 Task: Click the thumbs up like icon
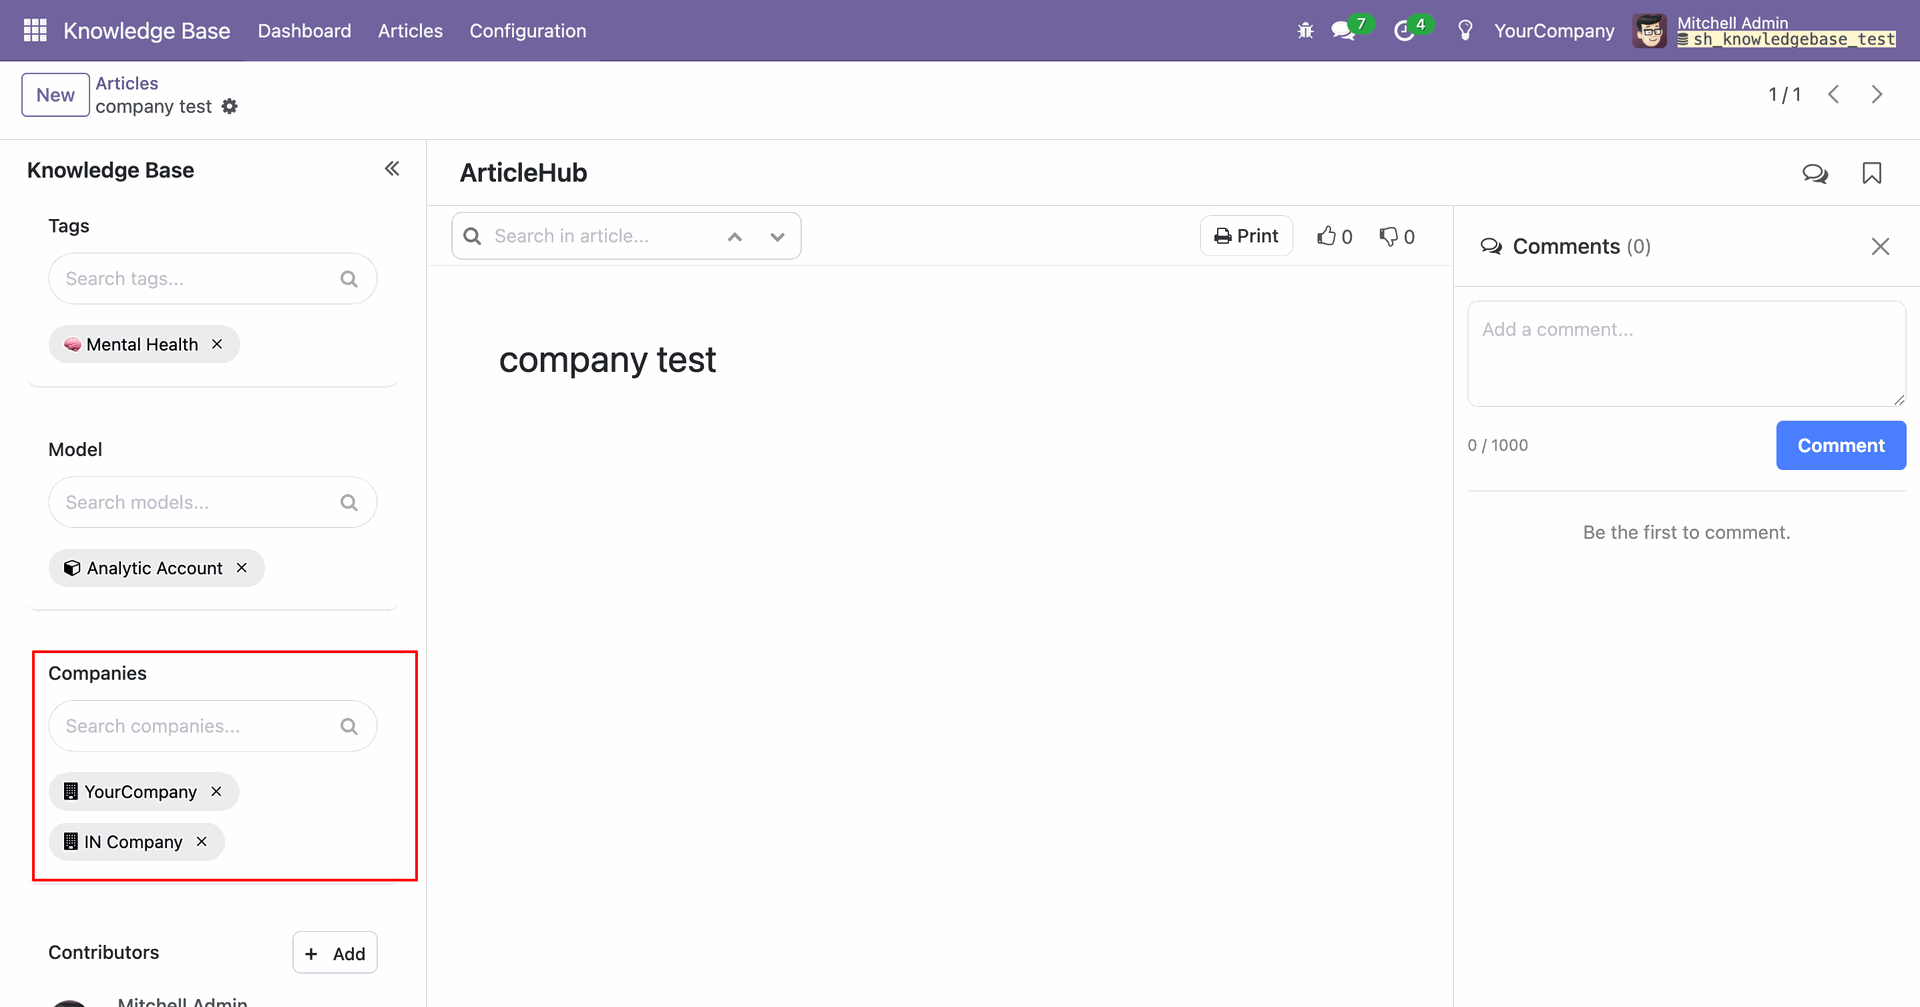[1327, 236]
